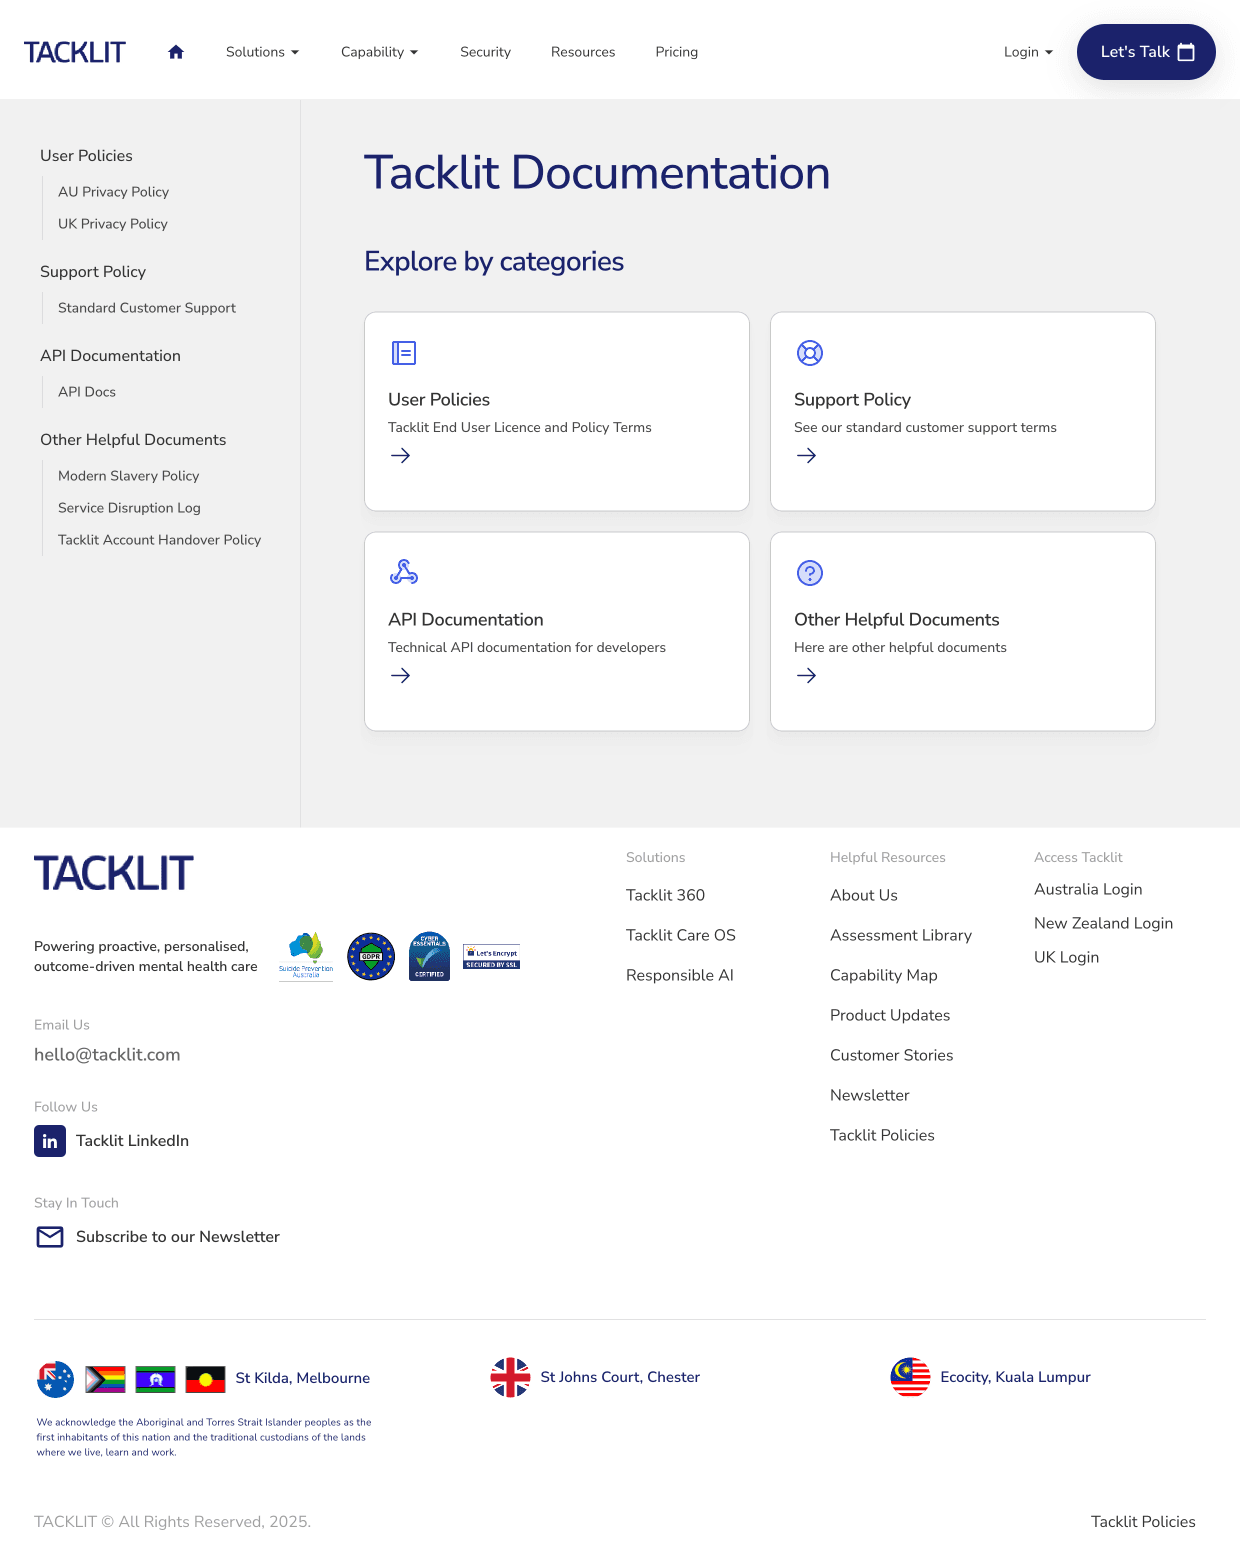Click the Torres Strait Islander flag icon
The image size is (1240, 1544).
tap(156, 1379)
